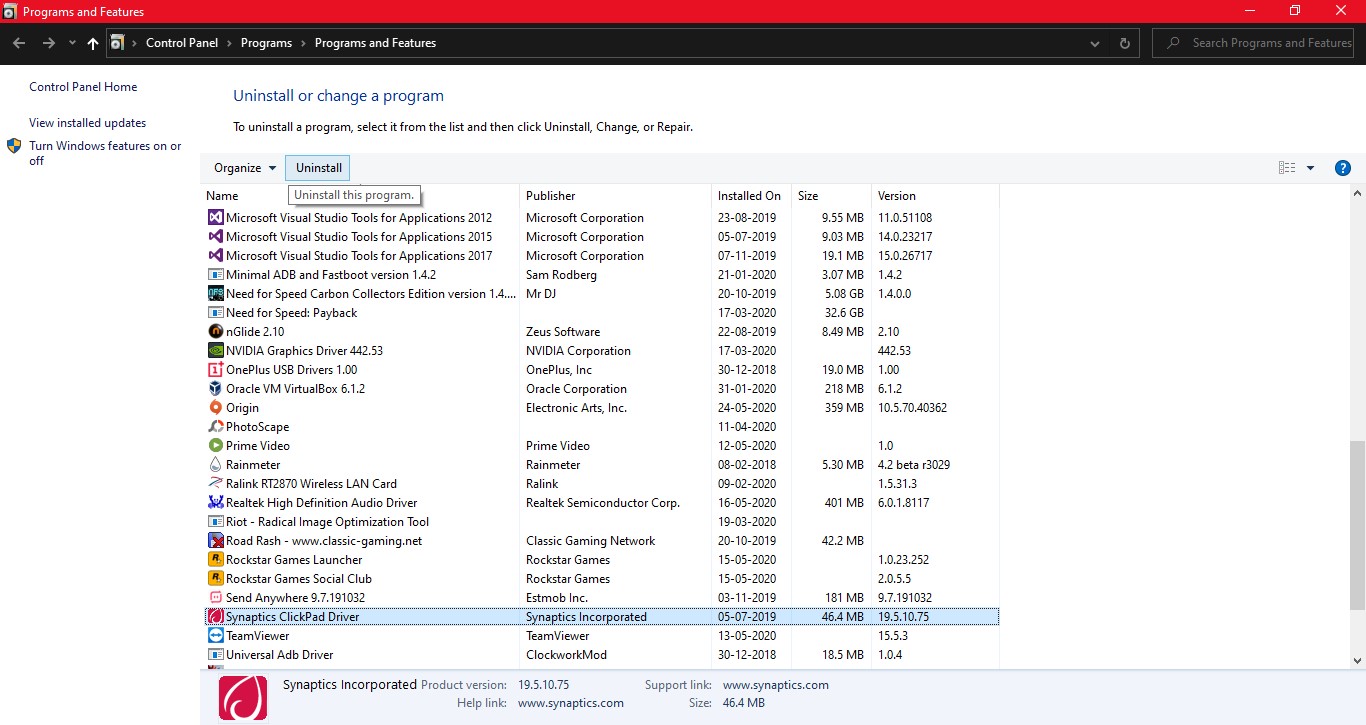Click the Uninstall button
This screenshot has height=725, width=1366.
coord(318,168)
